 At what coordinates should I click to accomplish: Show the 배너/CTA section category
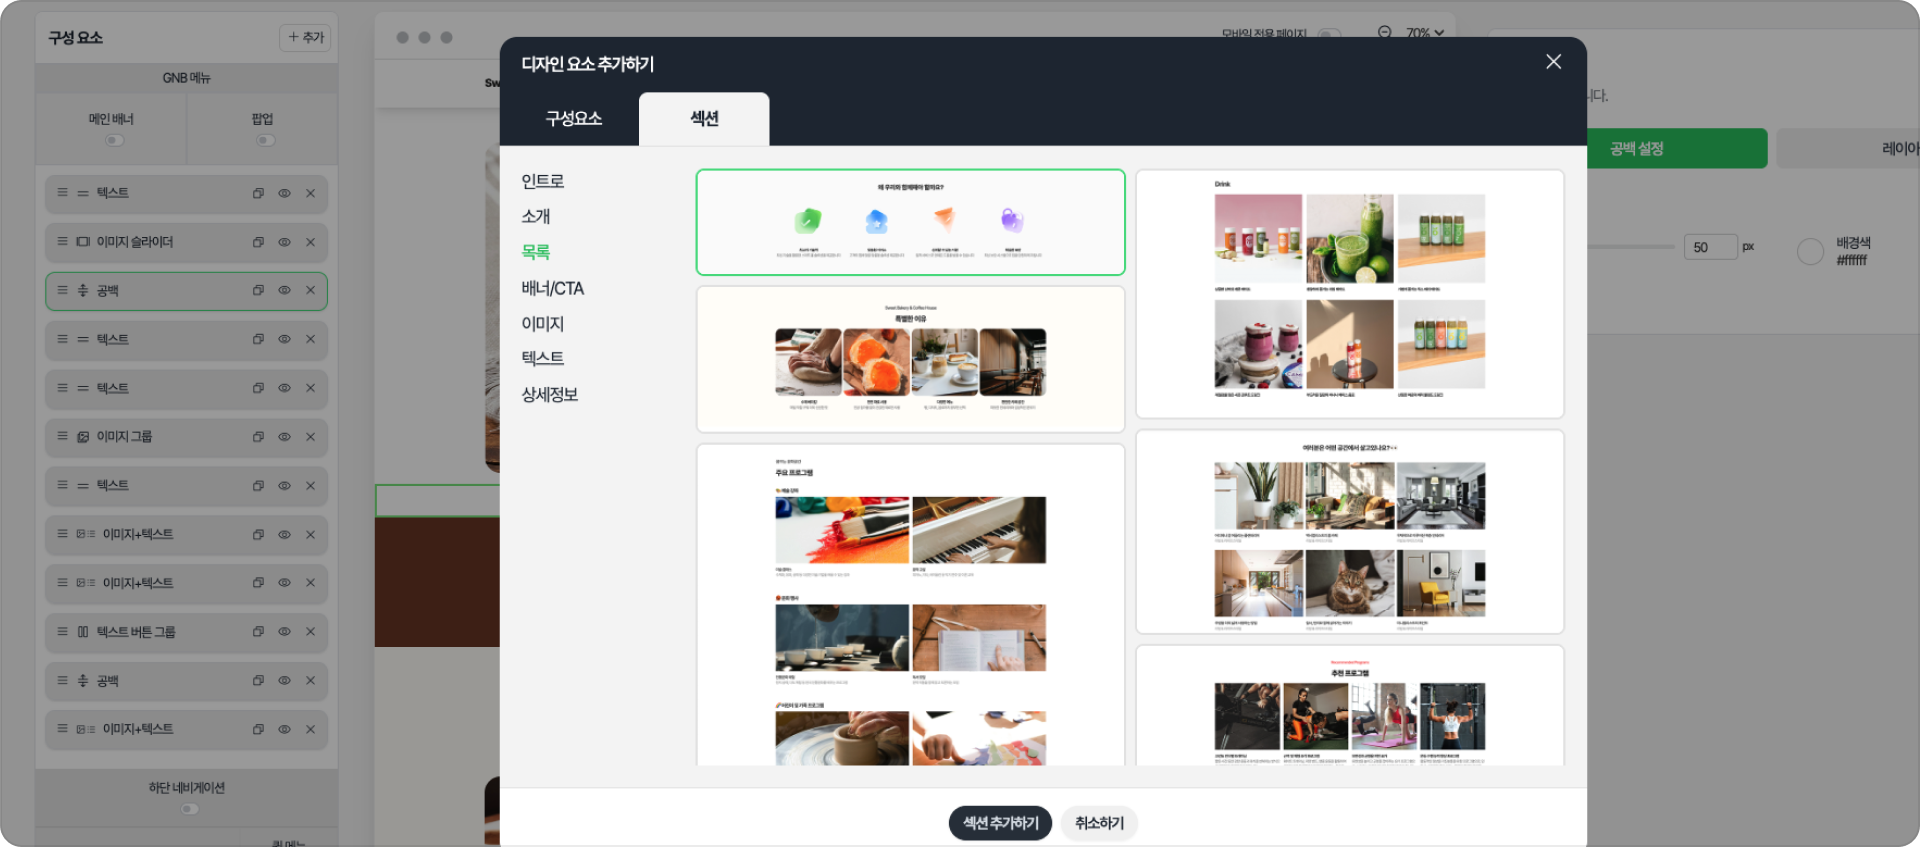click(x=553, y=288)
